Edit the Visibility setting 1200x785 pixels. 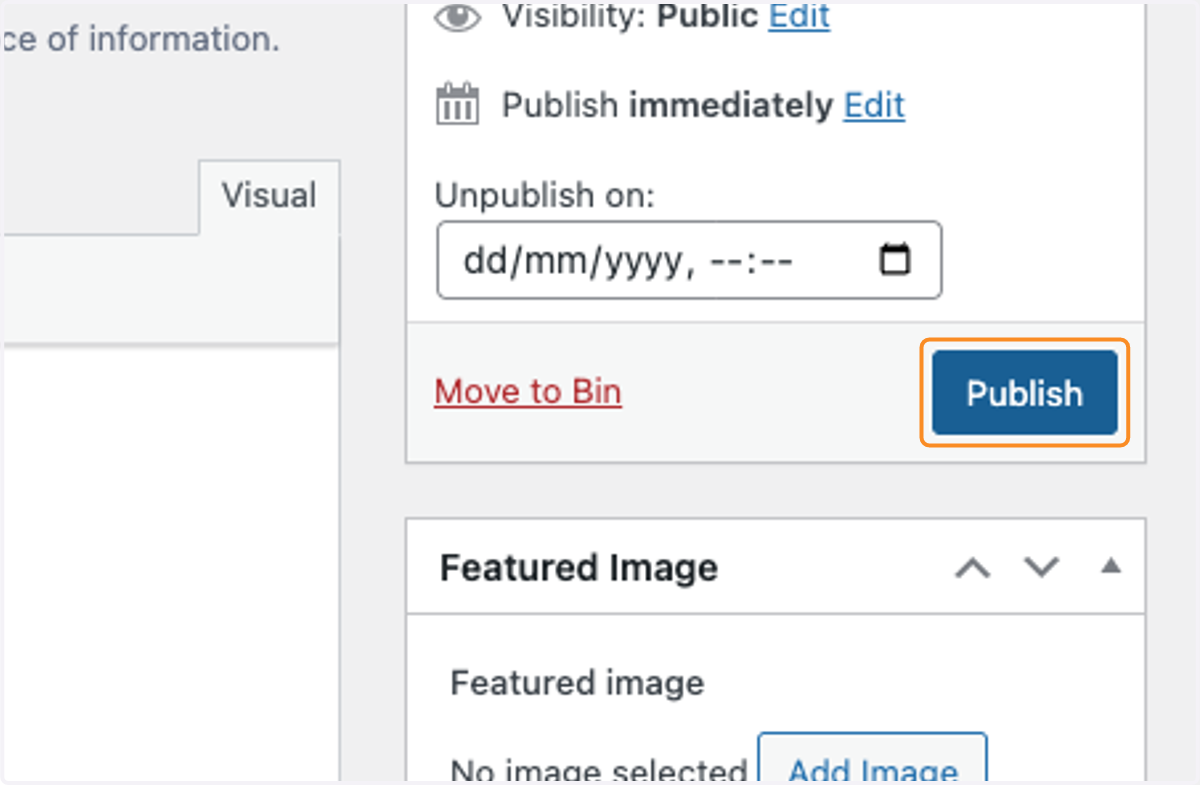coord(799,16)
